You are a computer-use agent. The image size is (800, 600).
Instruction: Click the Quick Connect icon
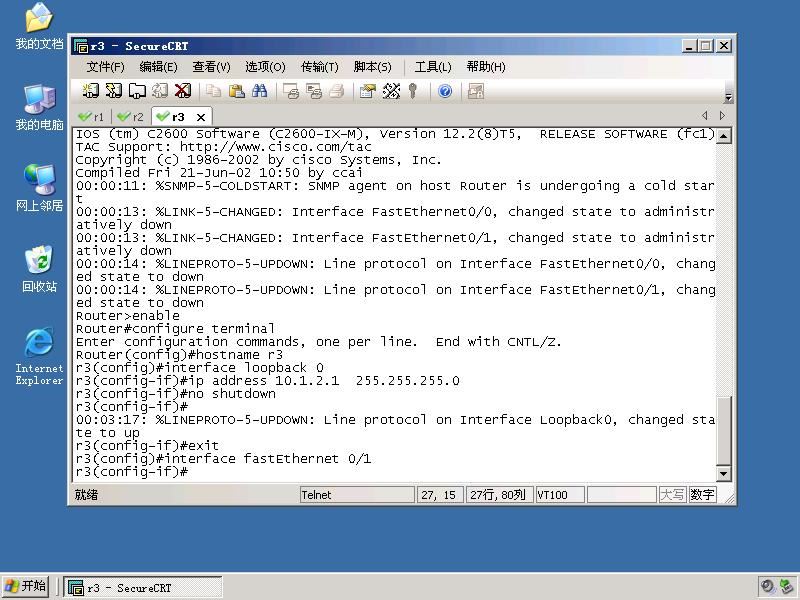point(113,91)
